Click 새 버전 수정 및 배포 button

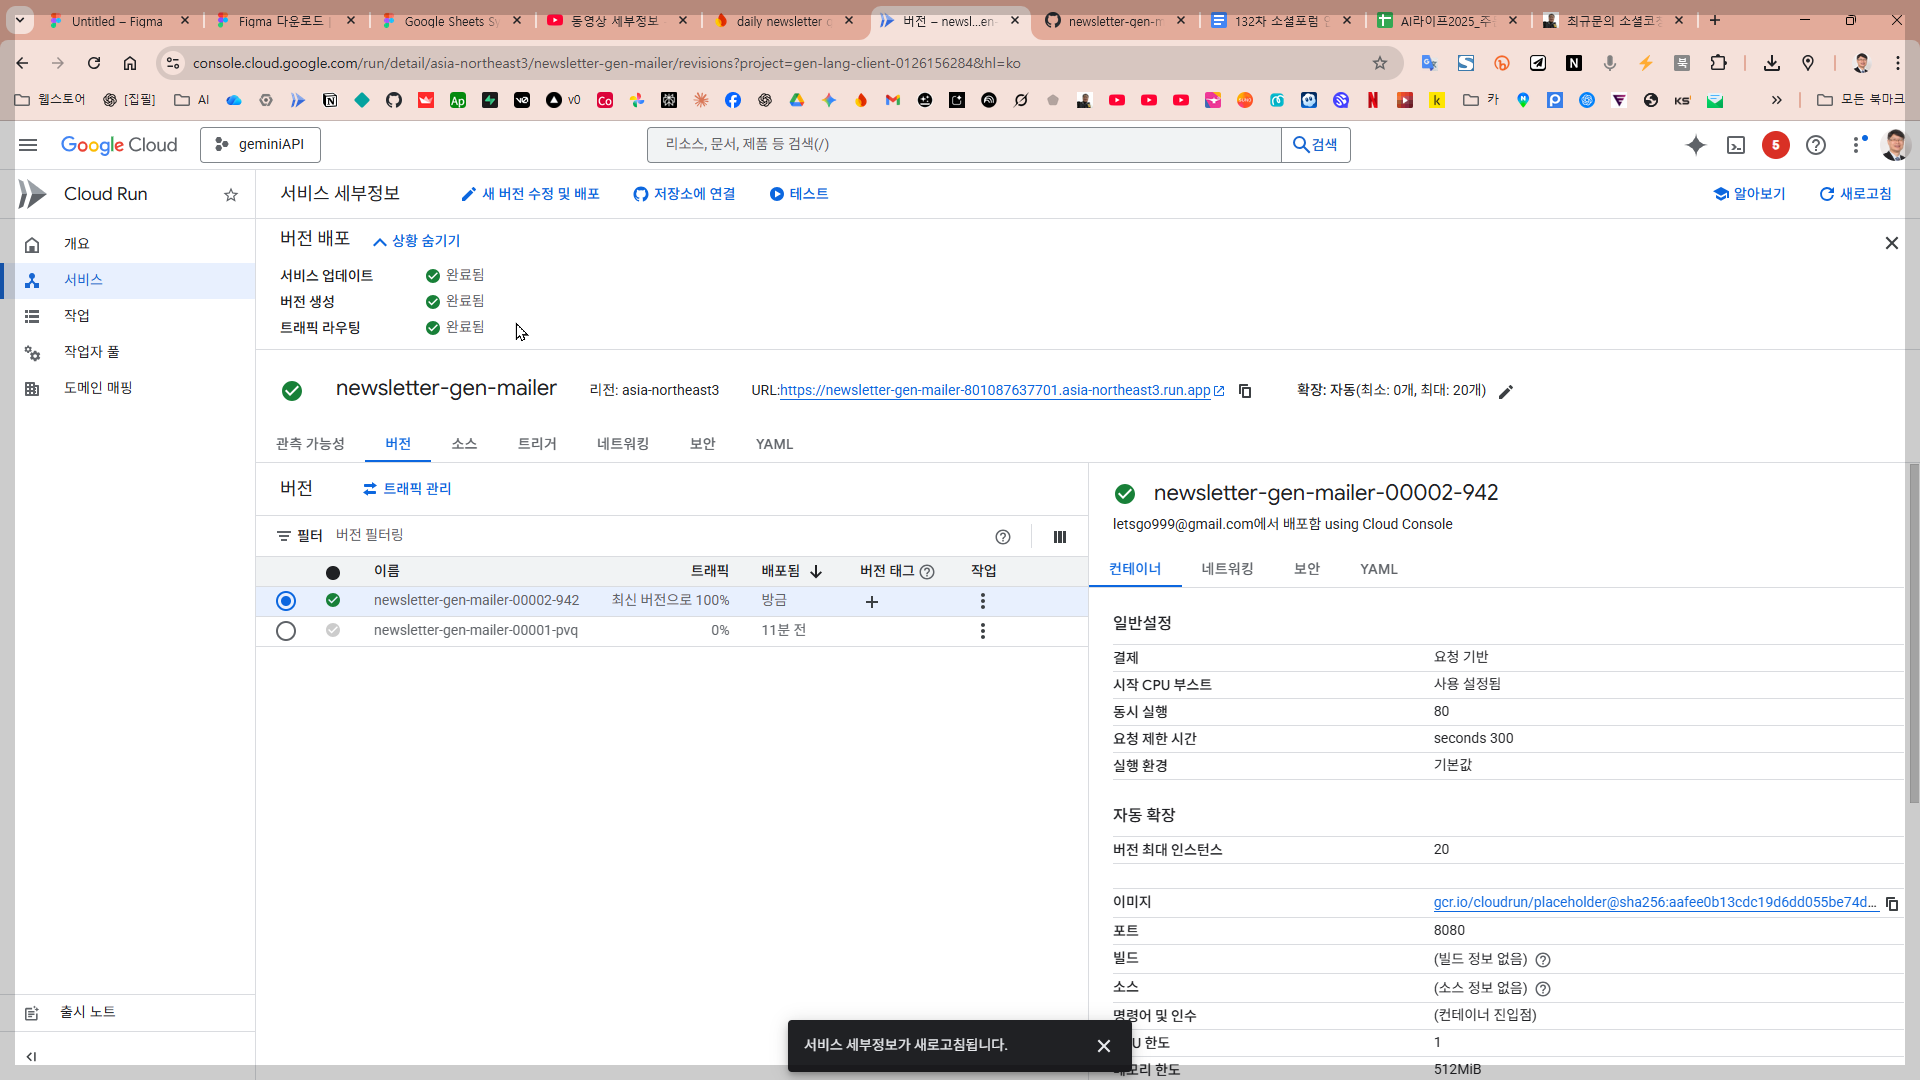(x=530, y=194)
